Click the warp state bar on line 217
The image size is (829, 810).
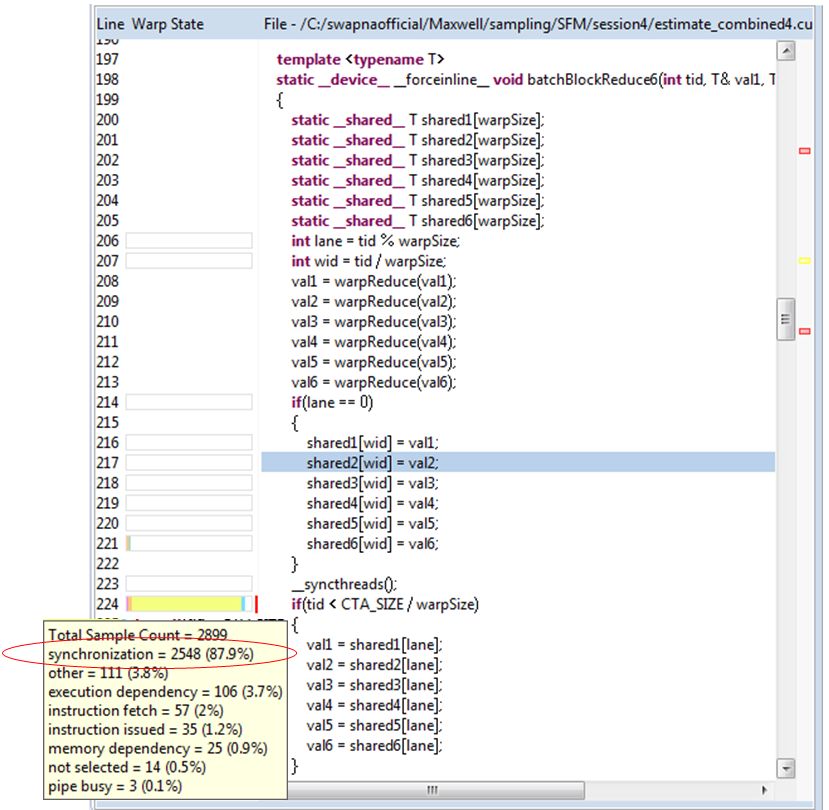point(189,463)
